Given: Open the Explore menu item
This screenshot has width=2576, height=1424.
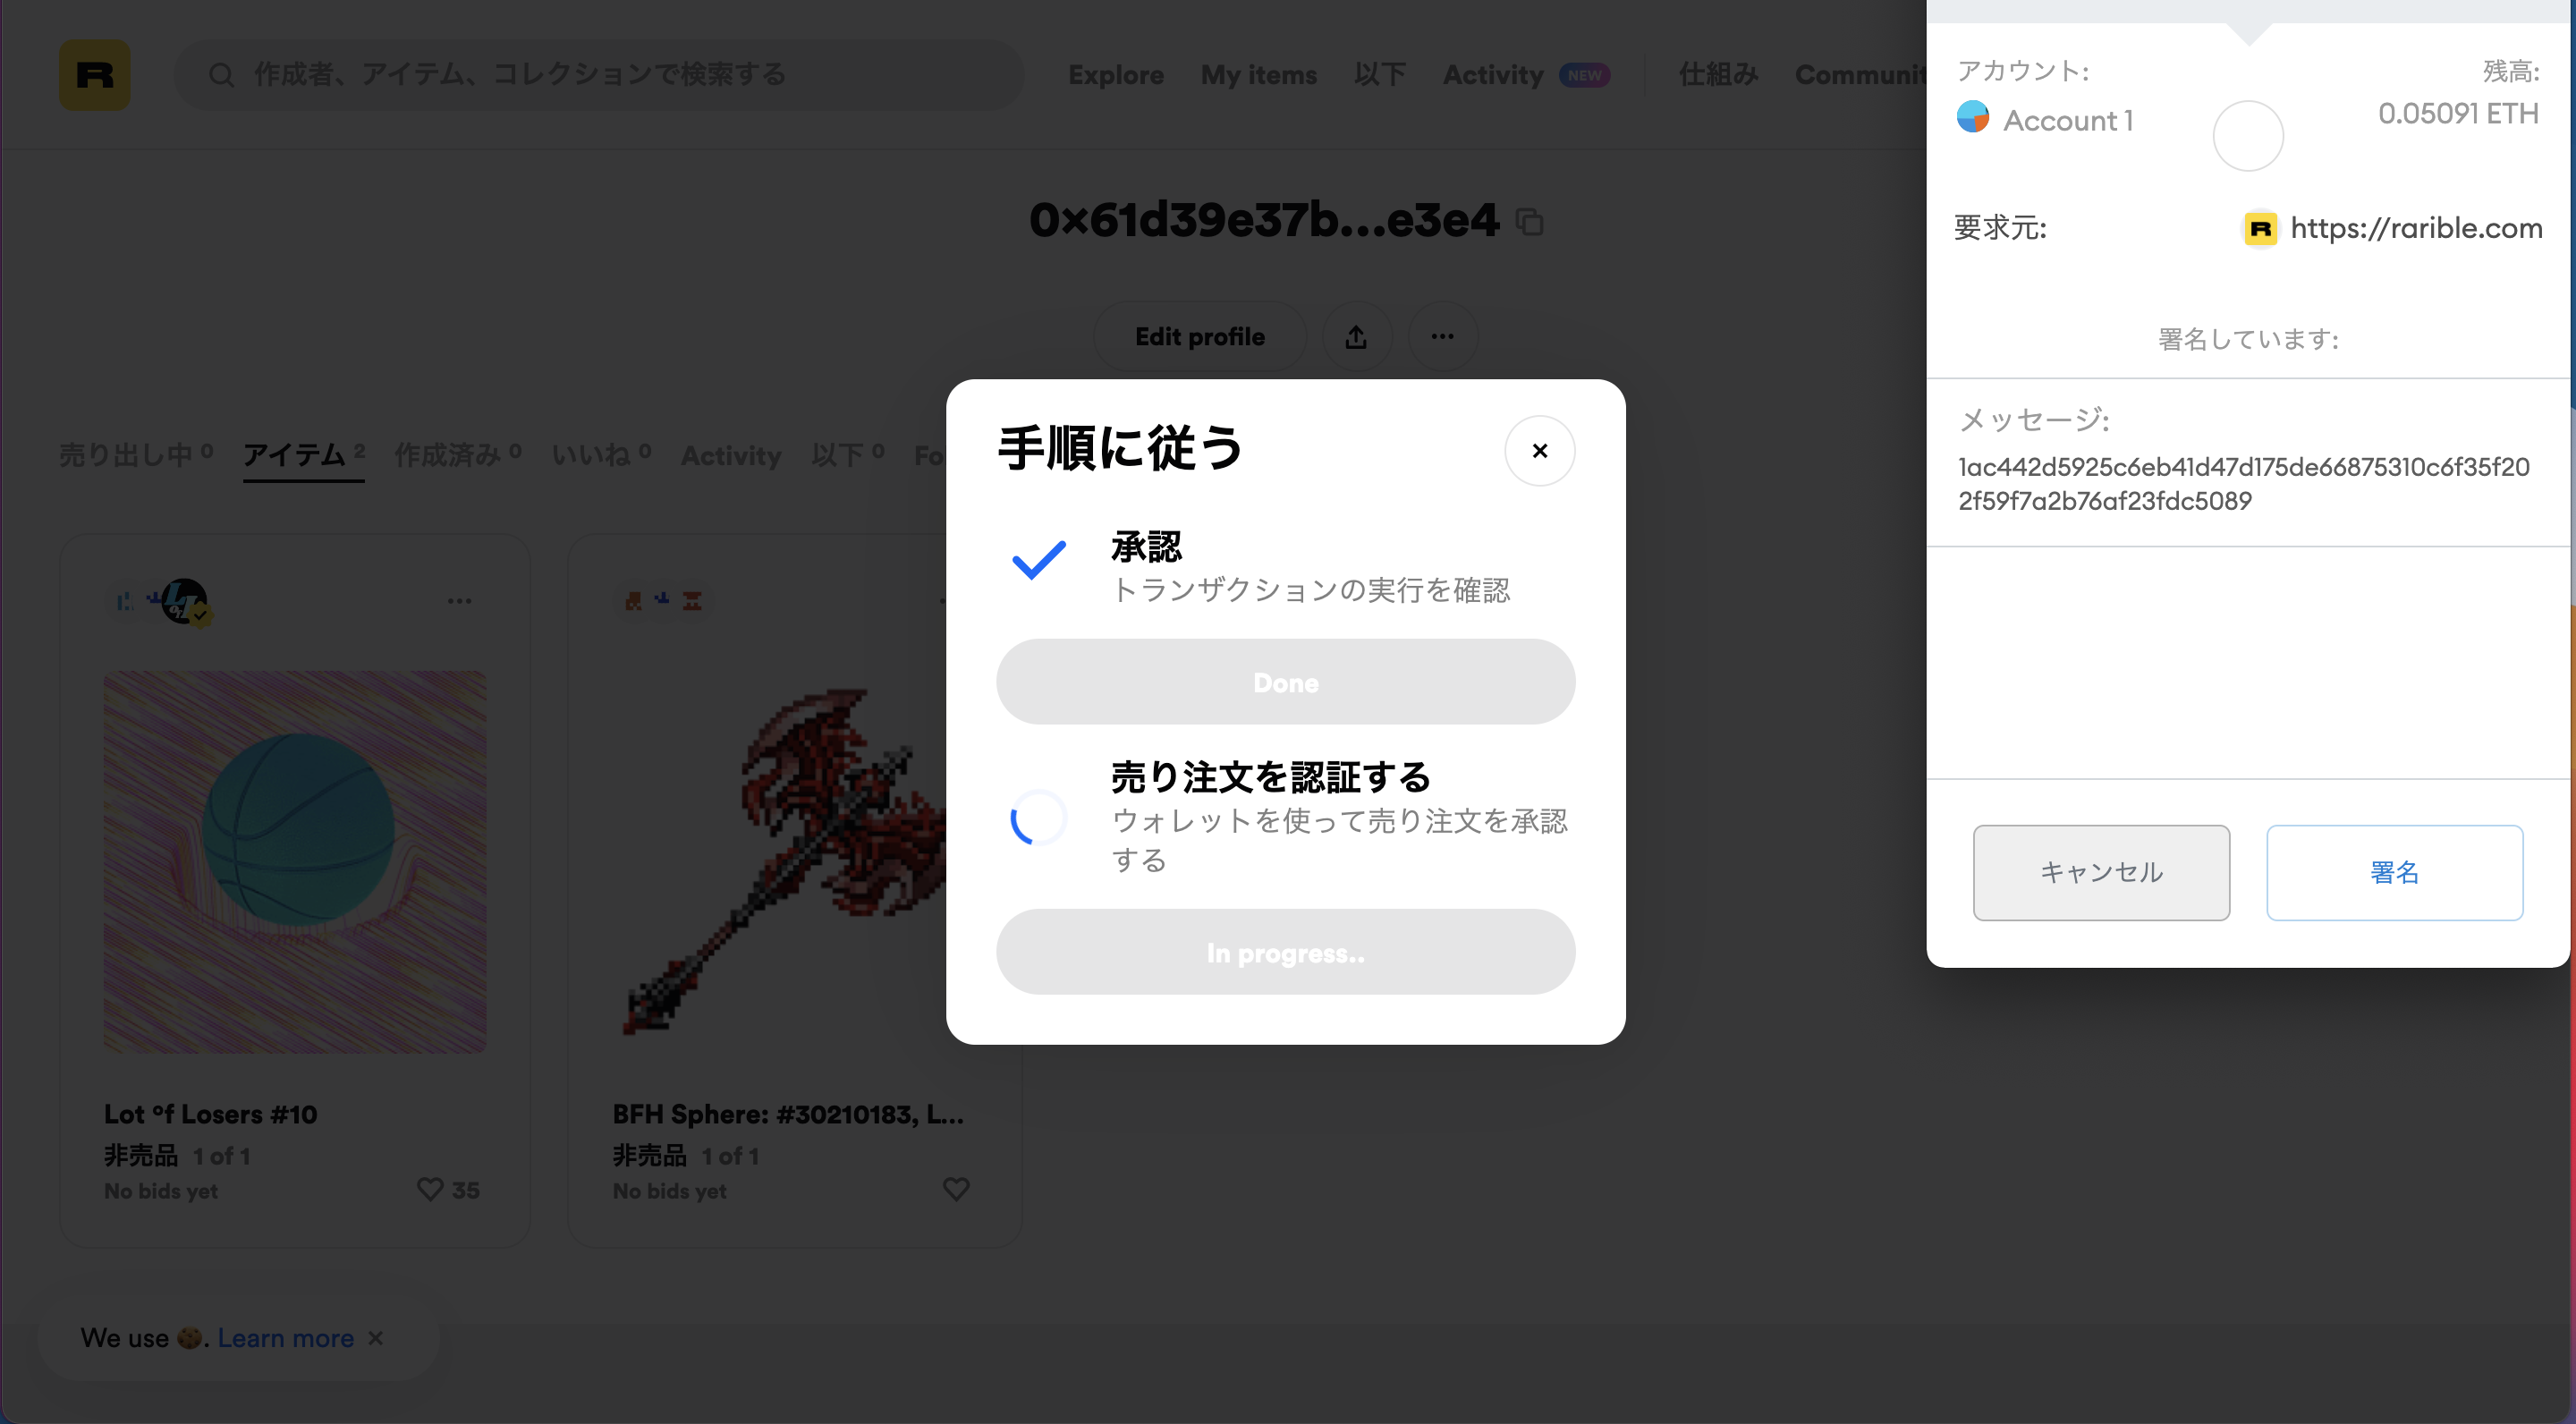Looking at the screenshot, I should tap(1115, 75).
